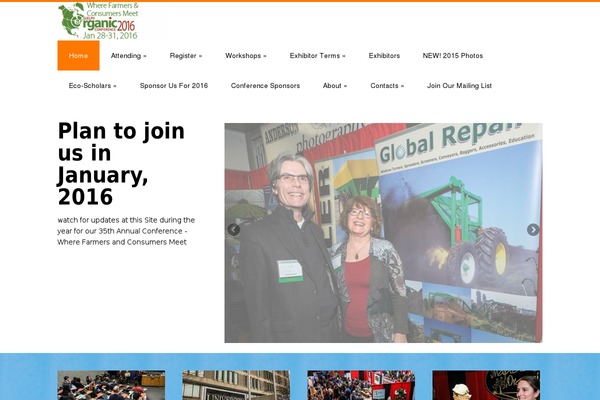Screen dimensions: 600x400
Task: Click 'Plan to join us in January, 2016' heading
Action: click(x=122, y=164)
